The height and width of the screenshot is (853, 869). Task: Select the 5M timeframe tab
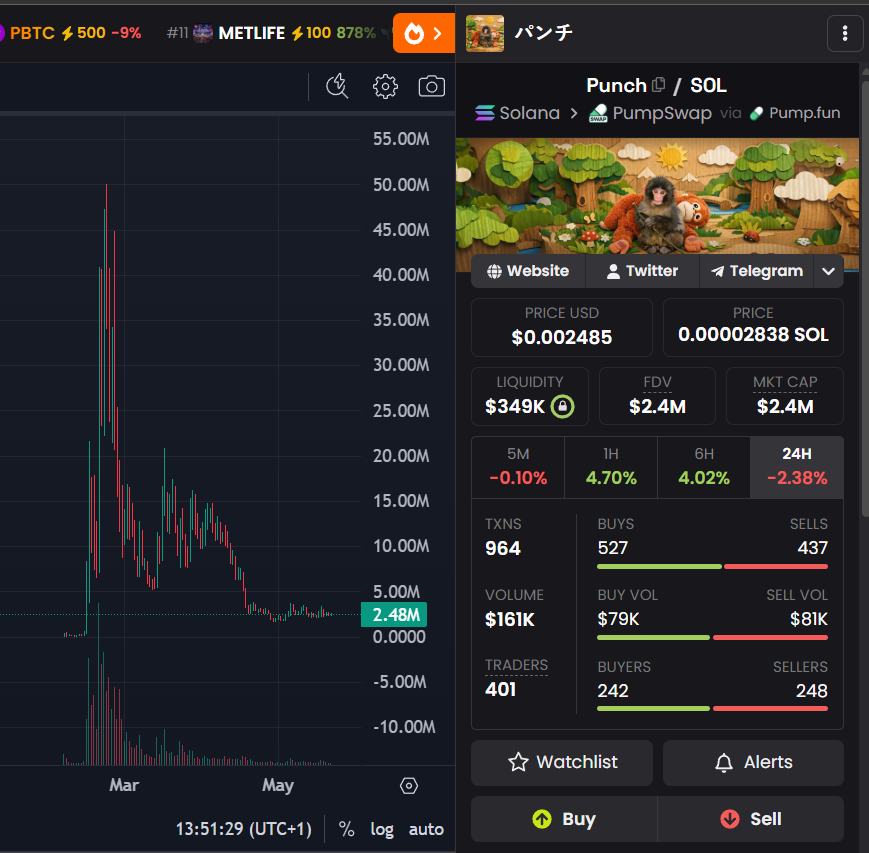coord(518,467)
